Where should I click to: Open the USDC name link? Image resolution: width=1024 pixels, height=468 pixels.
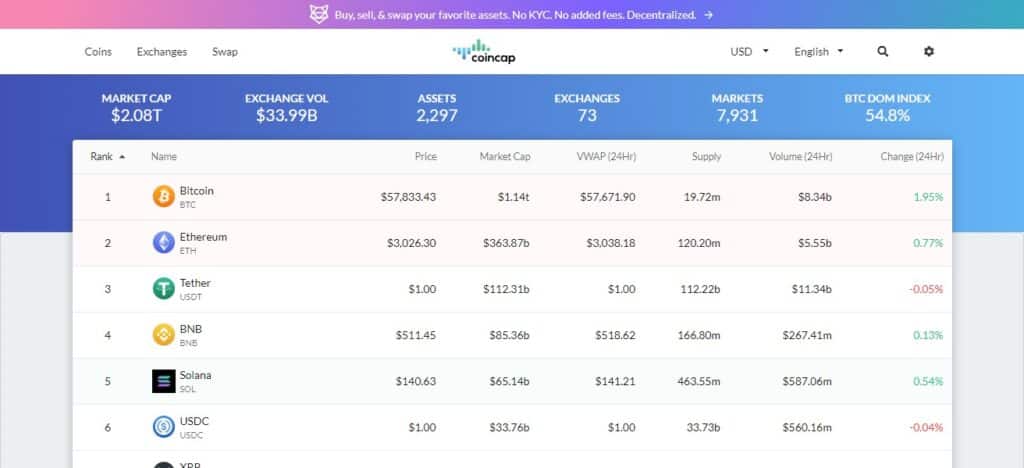tap(194, 421)
